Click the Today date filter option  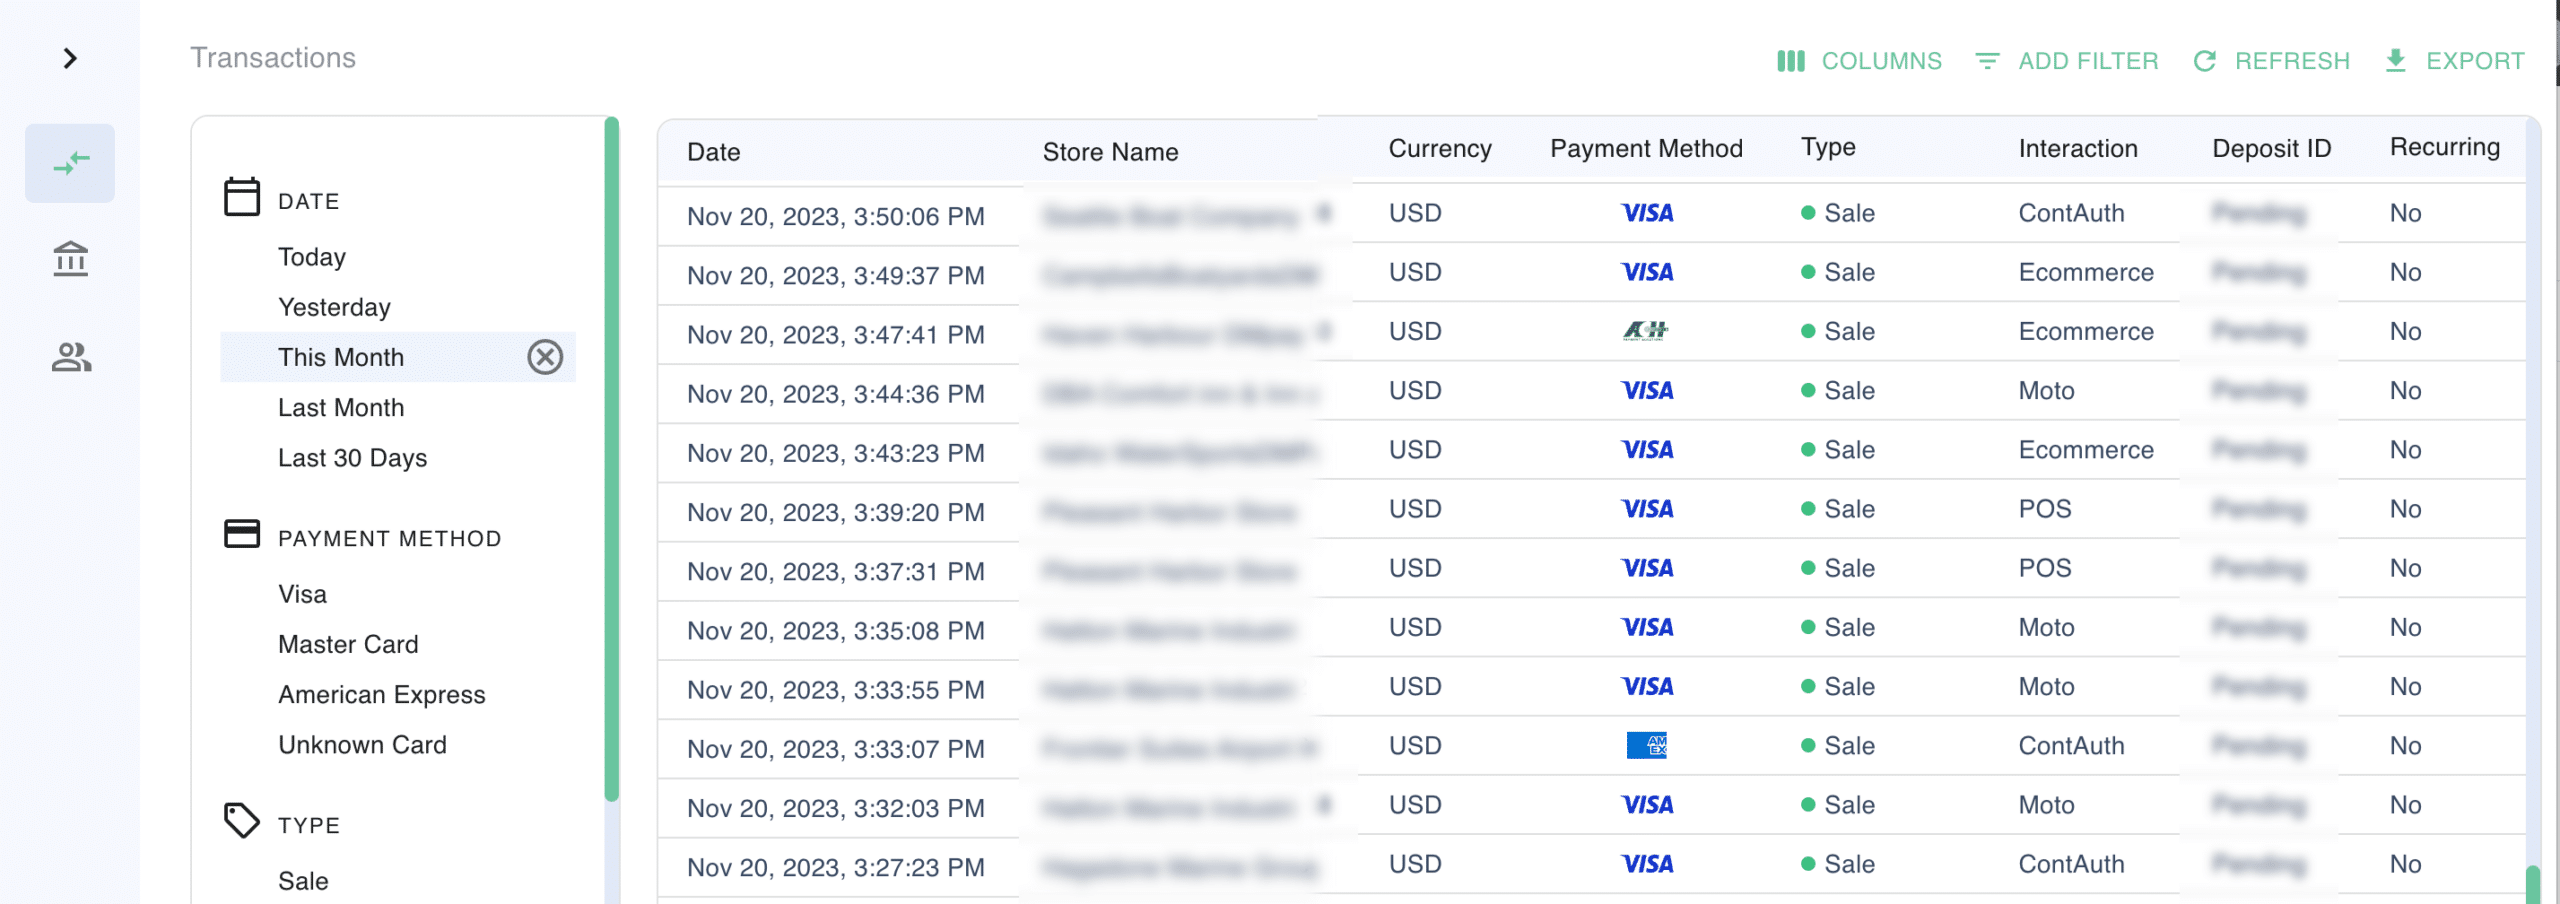click(x=311, y=256)
